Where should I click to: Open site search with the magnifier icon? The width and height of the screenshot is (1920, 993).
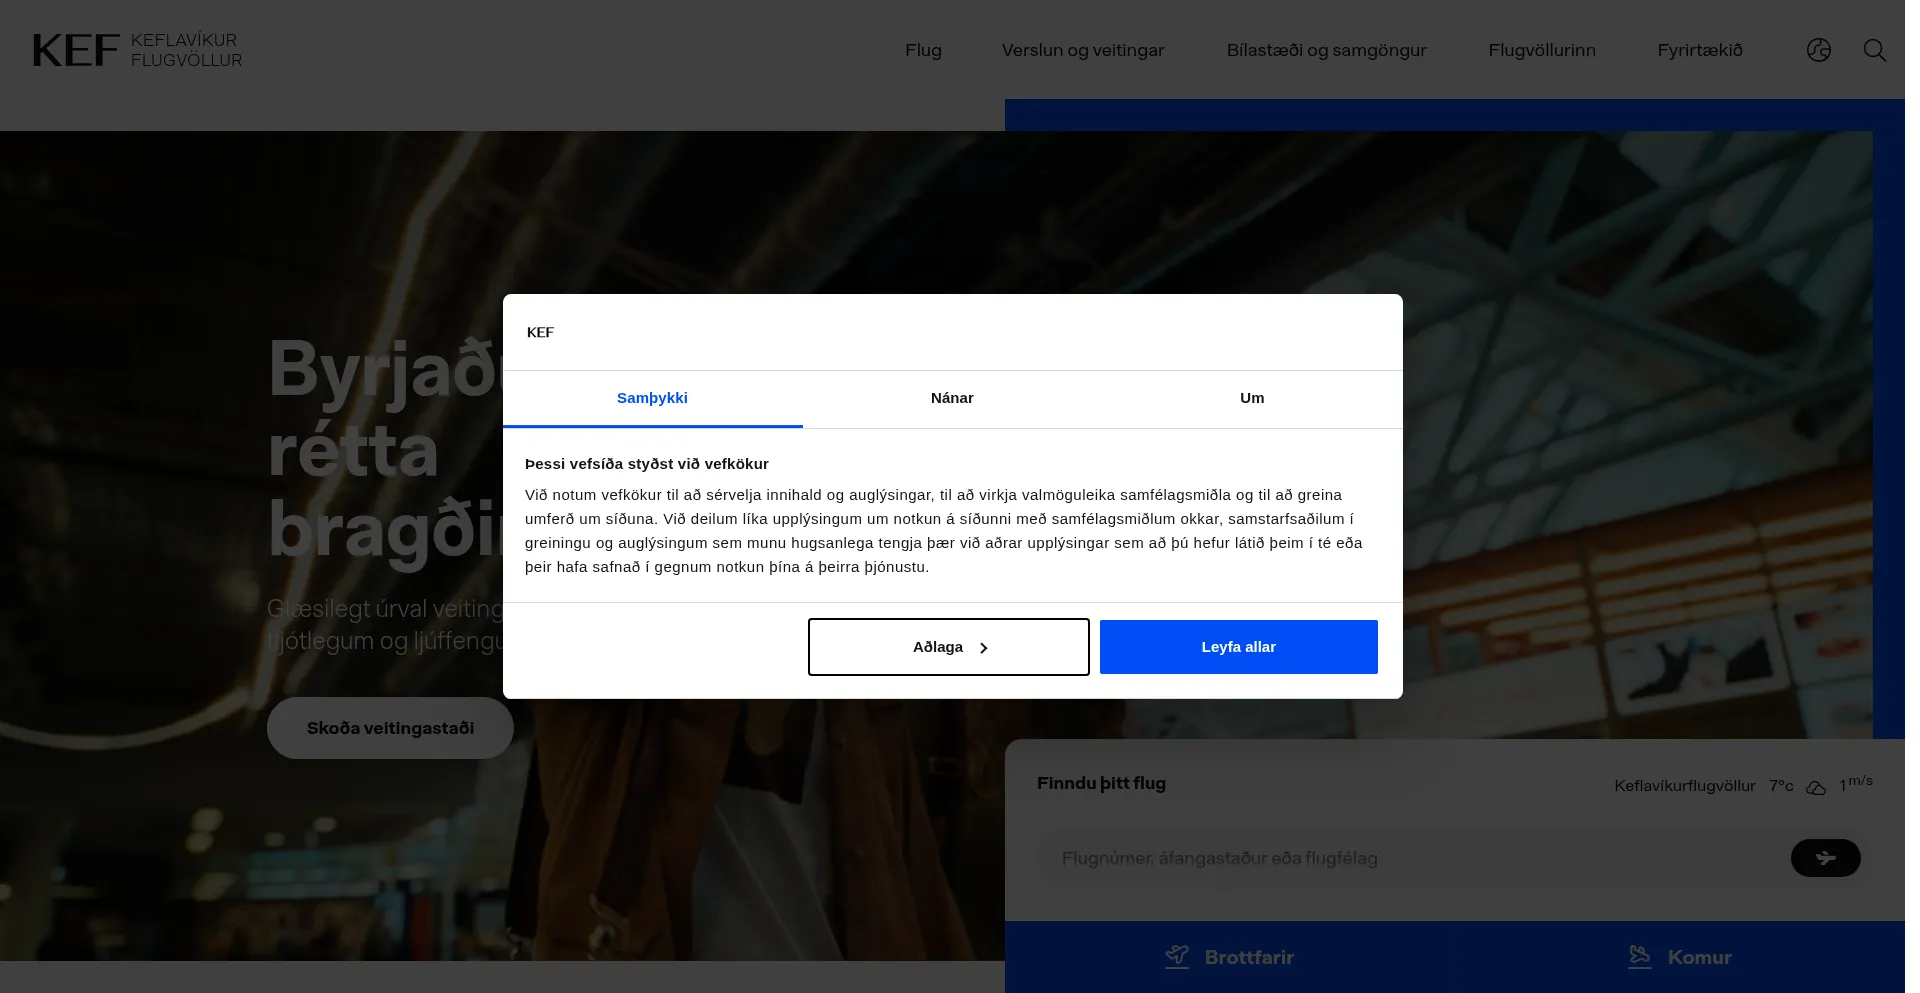pyautogui.click(x=1874, y=50)
